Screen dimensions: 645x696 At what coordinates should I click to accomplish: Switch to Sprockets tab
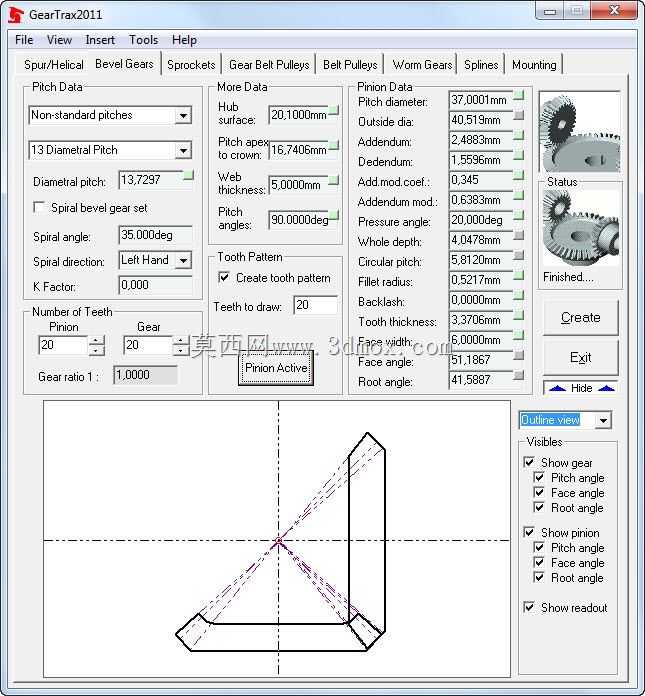pos(191,65)
